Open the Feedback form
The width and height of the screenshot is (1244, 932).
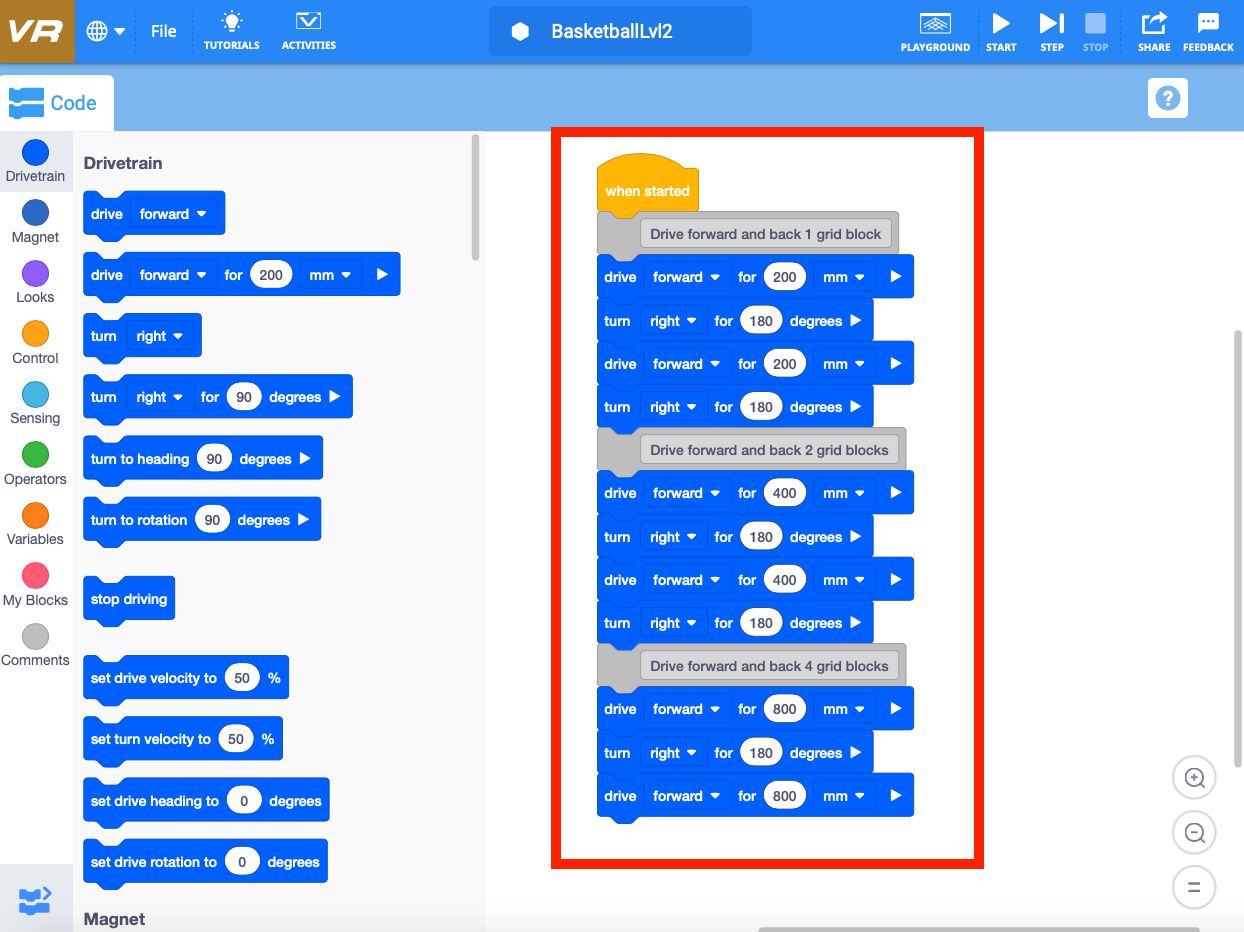click(1207, 30)
